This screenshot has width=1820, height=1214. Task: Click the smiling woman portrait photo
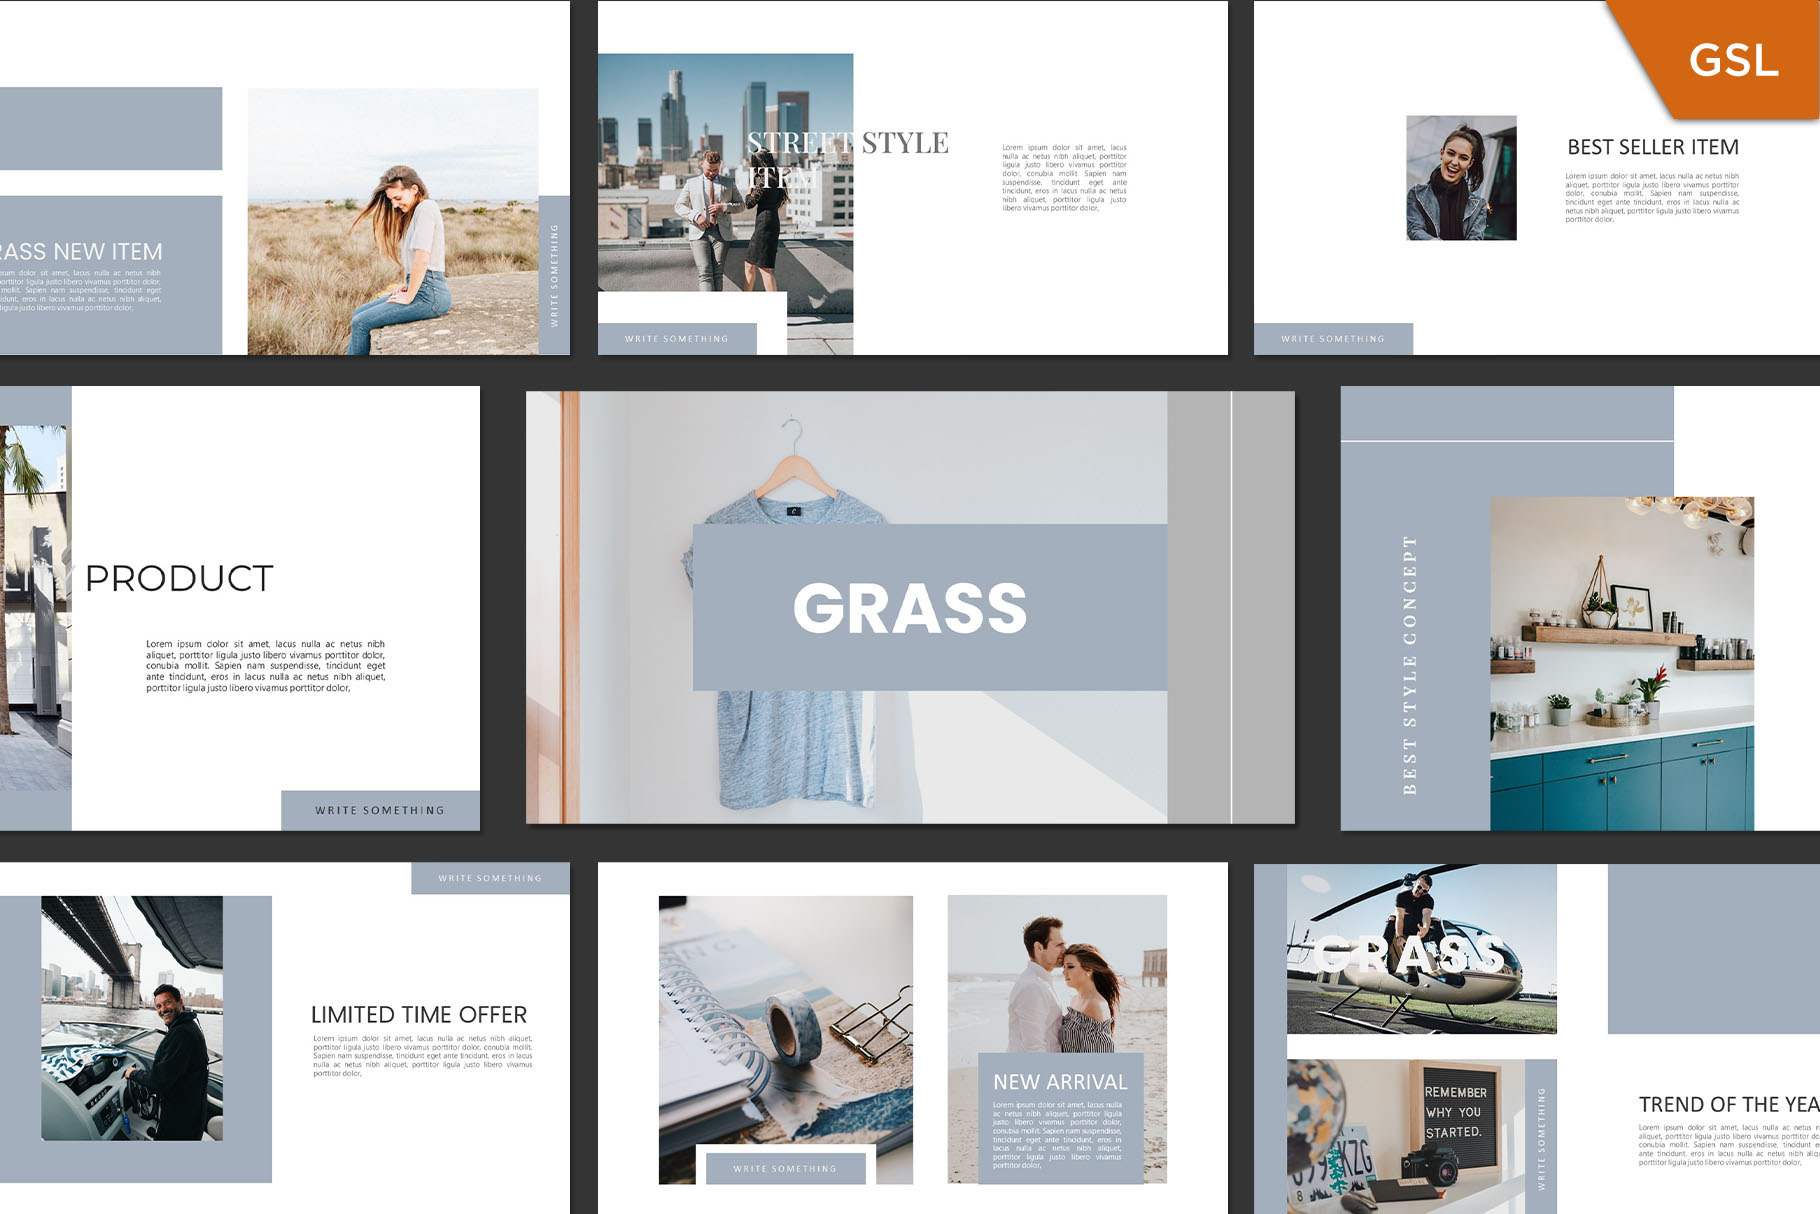pyautogui.click(x=1460, y=178)
